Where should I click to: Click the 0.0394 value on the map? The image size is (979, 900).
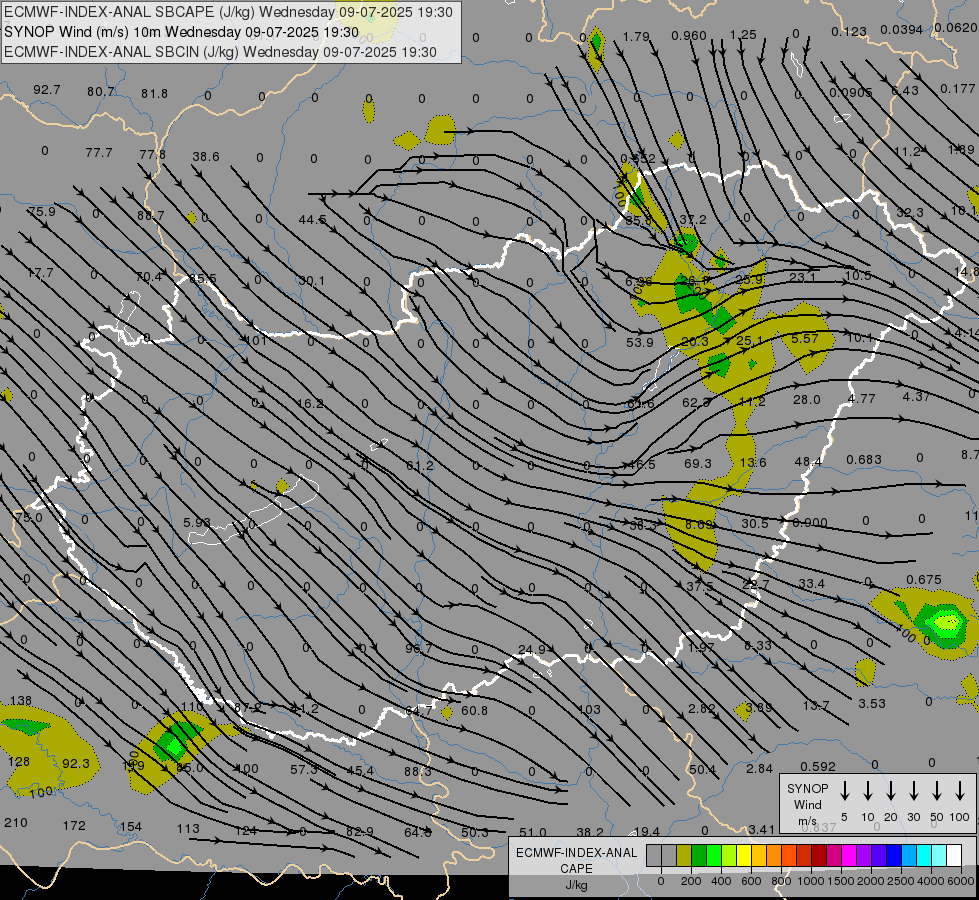(x=902, y=30)
